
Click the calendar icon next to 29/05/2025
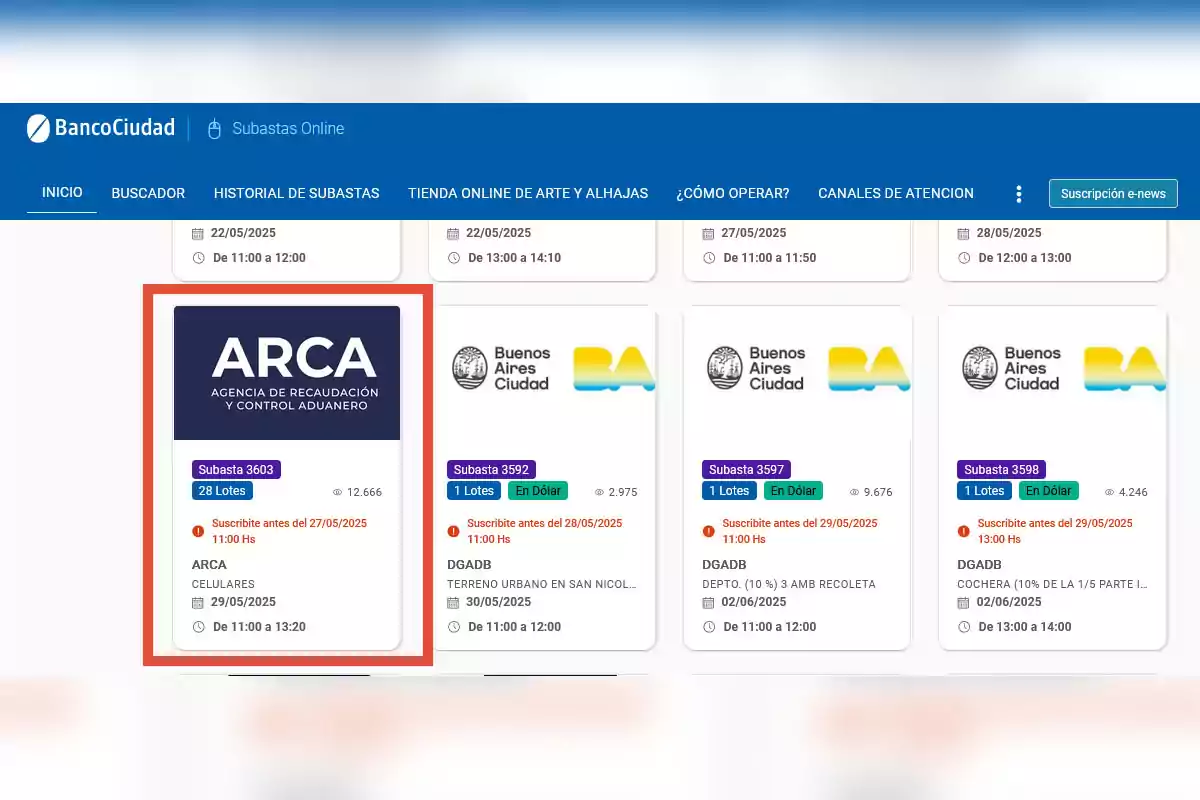(x=198, y=603)
